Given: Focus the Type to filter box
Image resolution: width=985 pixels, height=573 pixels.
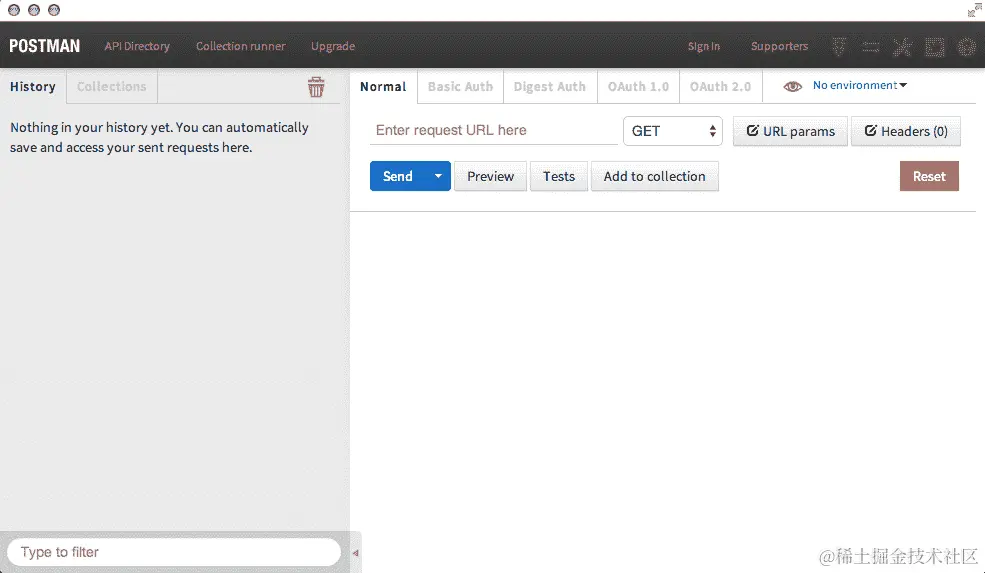Looking at the screenshot, I should pos(174,552).
